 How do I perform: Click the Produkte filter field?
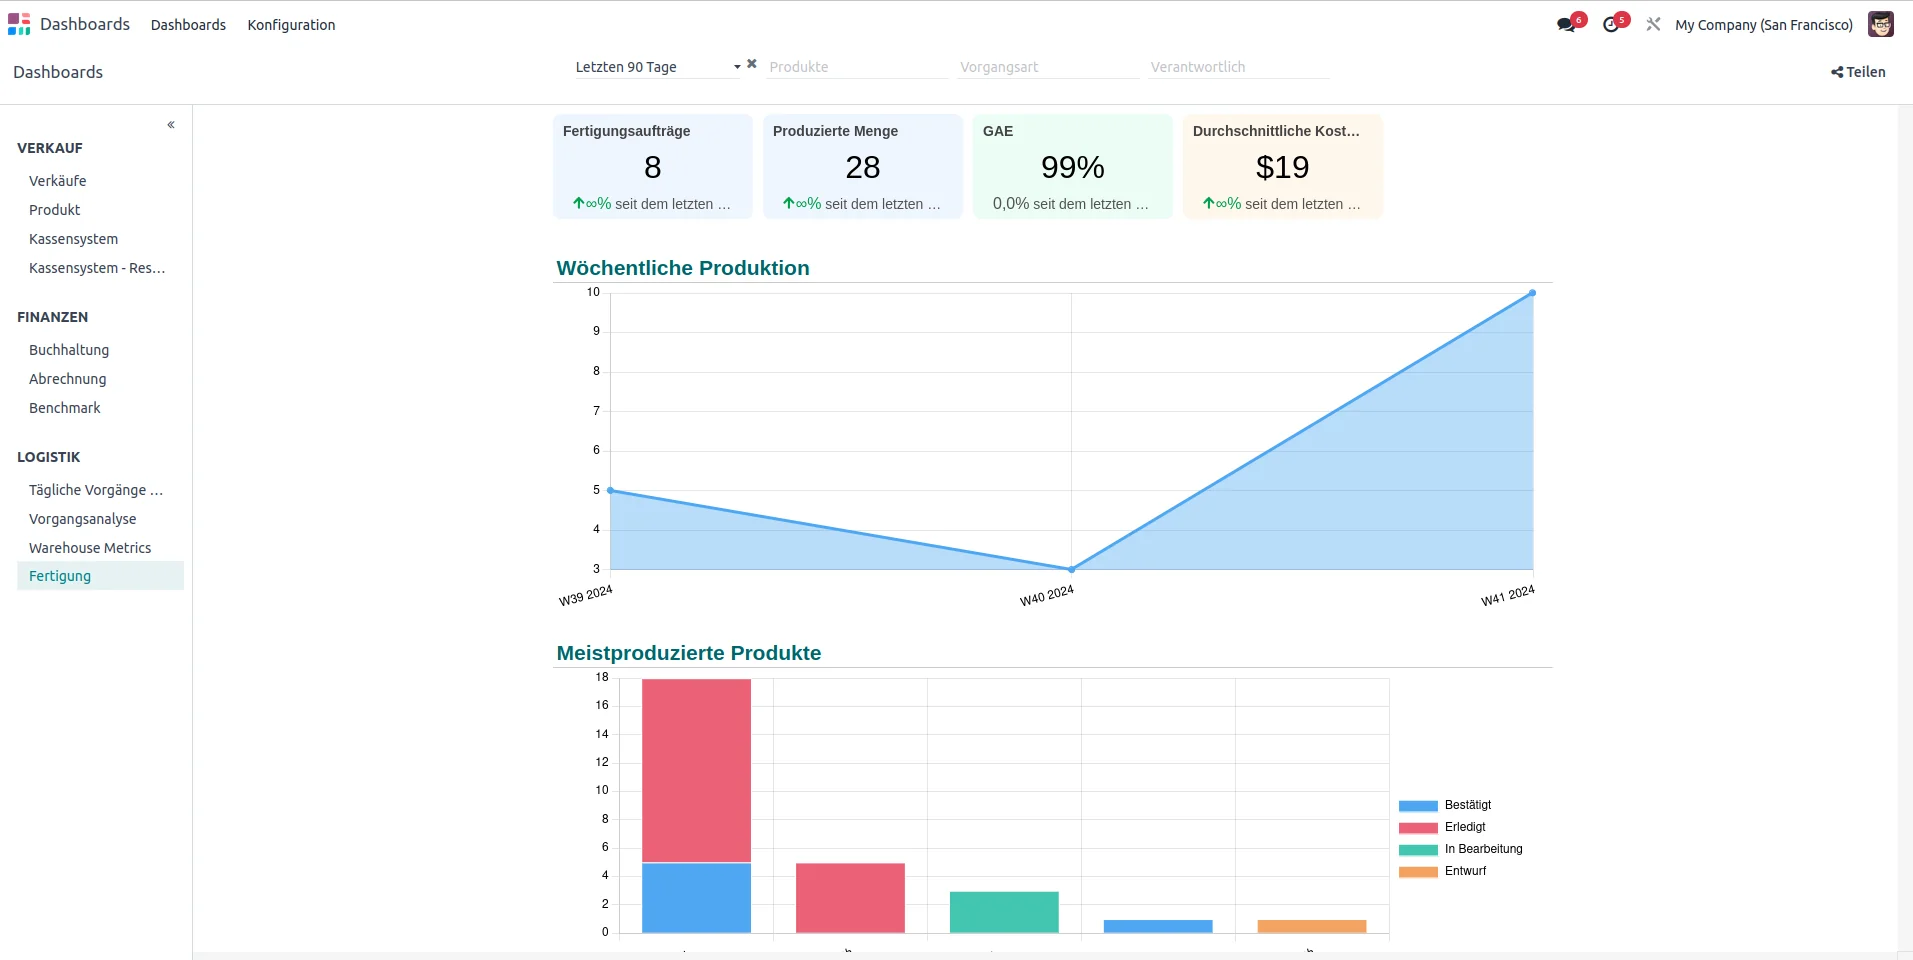coord(857,67)
